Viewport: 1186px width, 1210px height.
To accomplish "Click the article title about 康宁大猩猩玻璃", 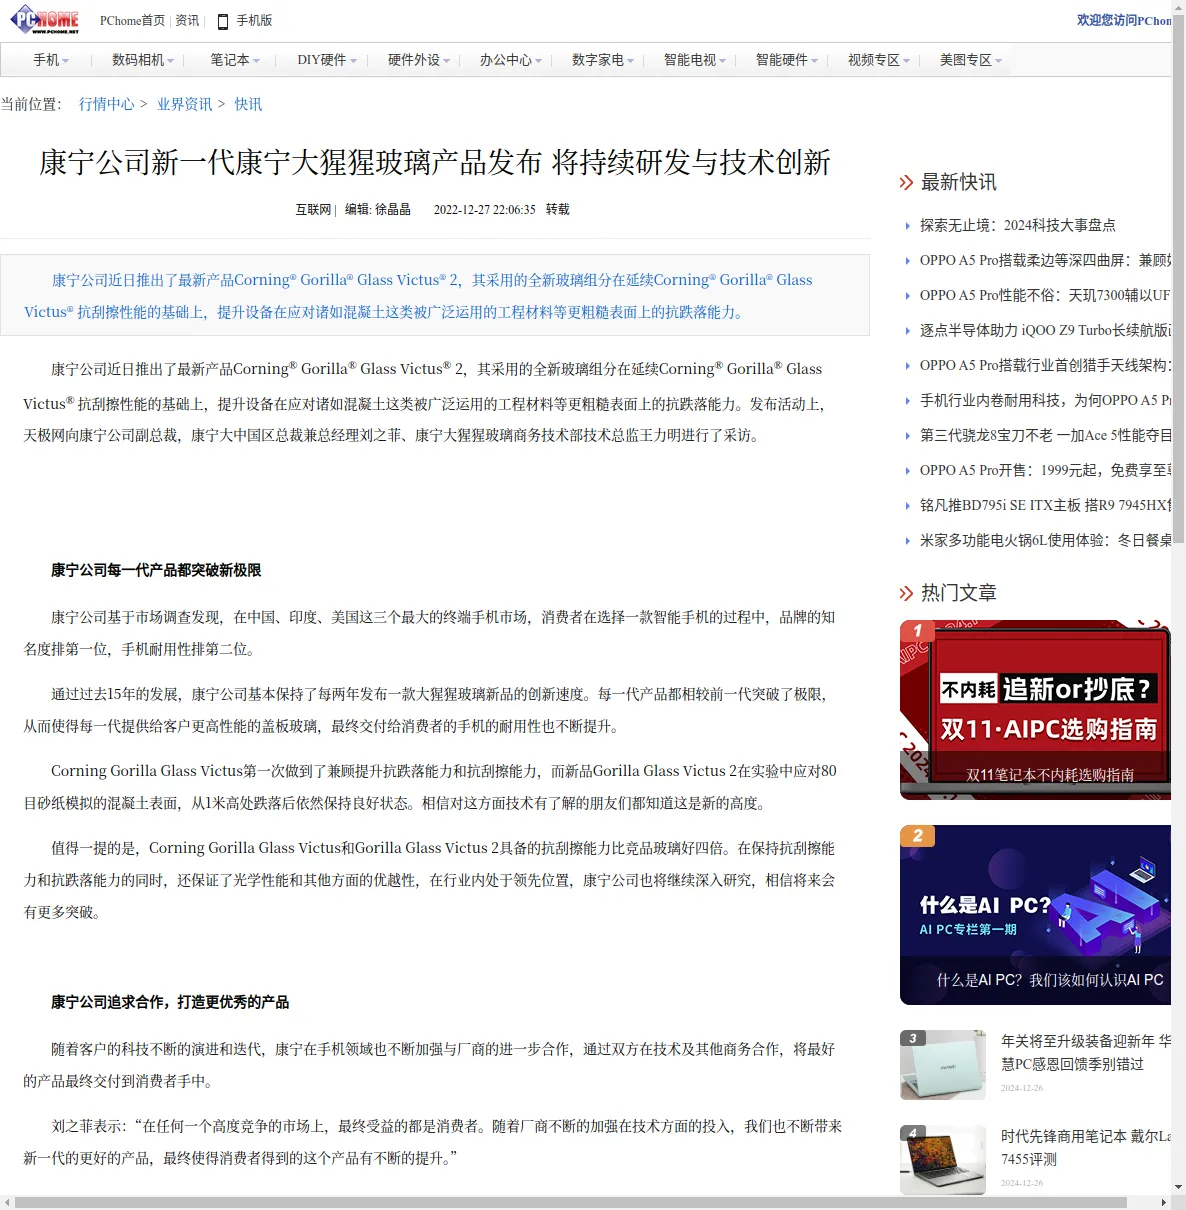I will click(435, 162).
